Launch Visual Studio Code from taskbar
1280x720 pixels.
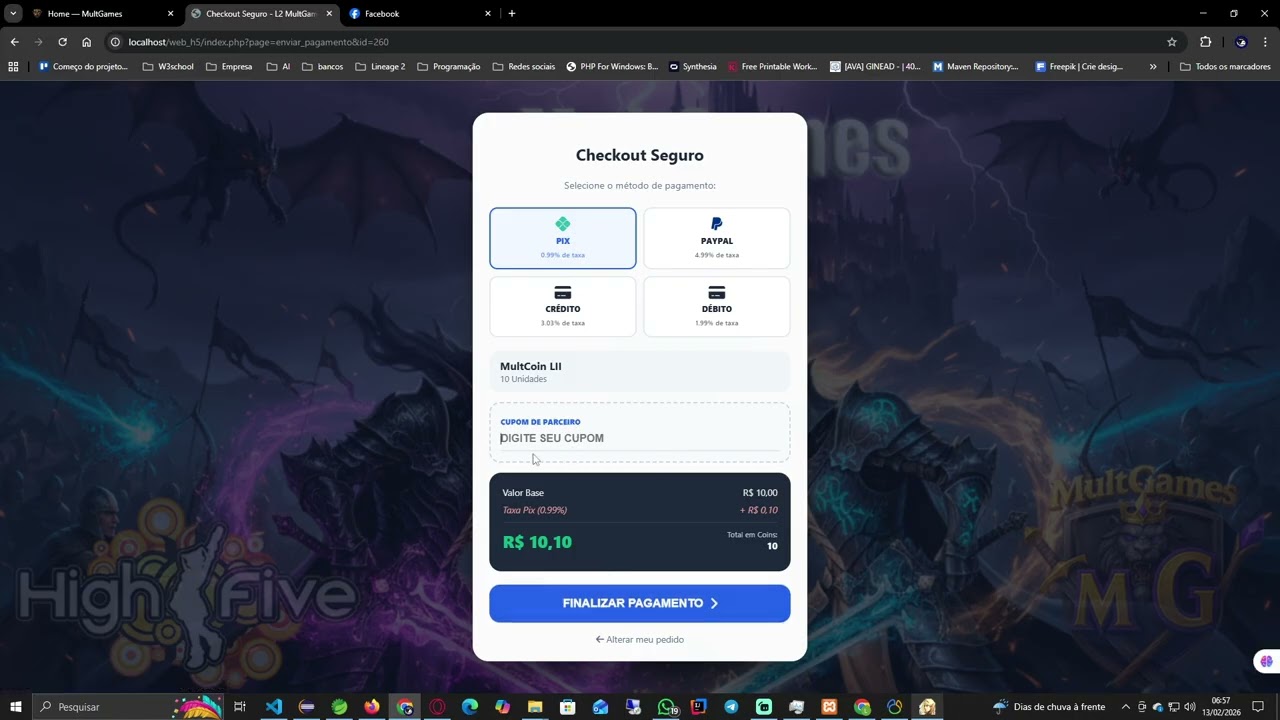point(273,707)
